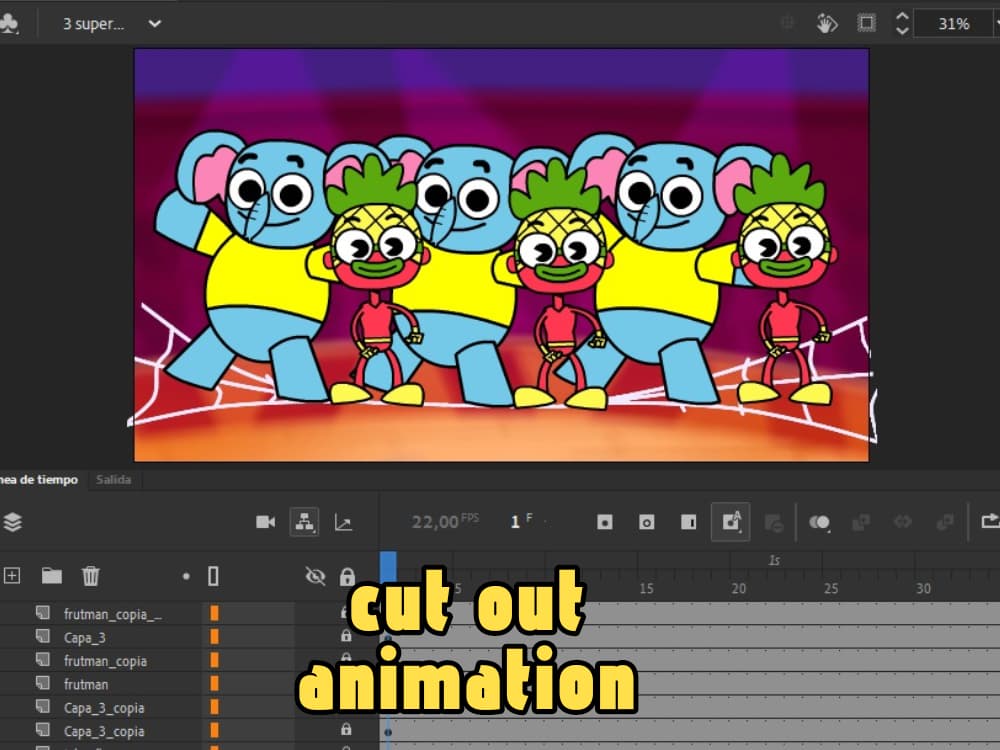The width and height of the screenshot is (1000, 750).
Task: Toggle clip content outside stage
Action: pos(866,24)
